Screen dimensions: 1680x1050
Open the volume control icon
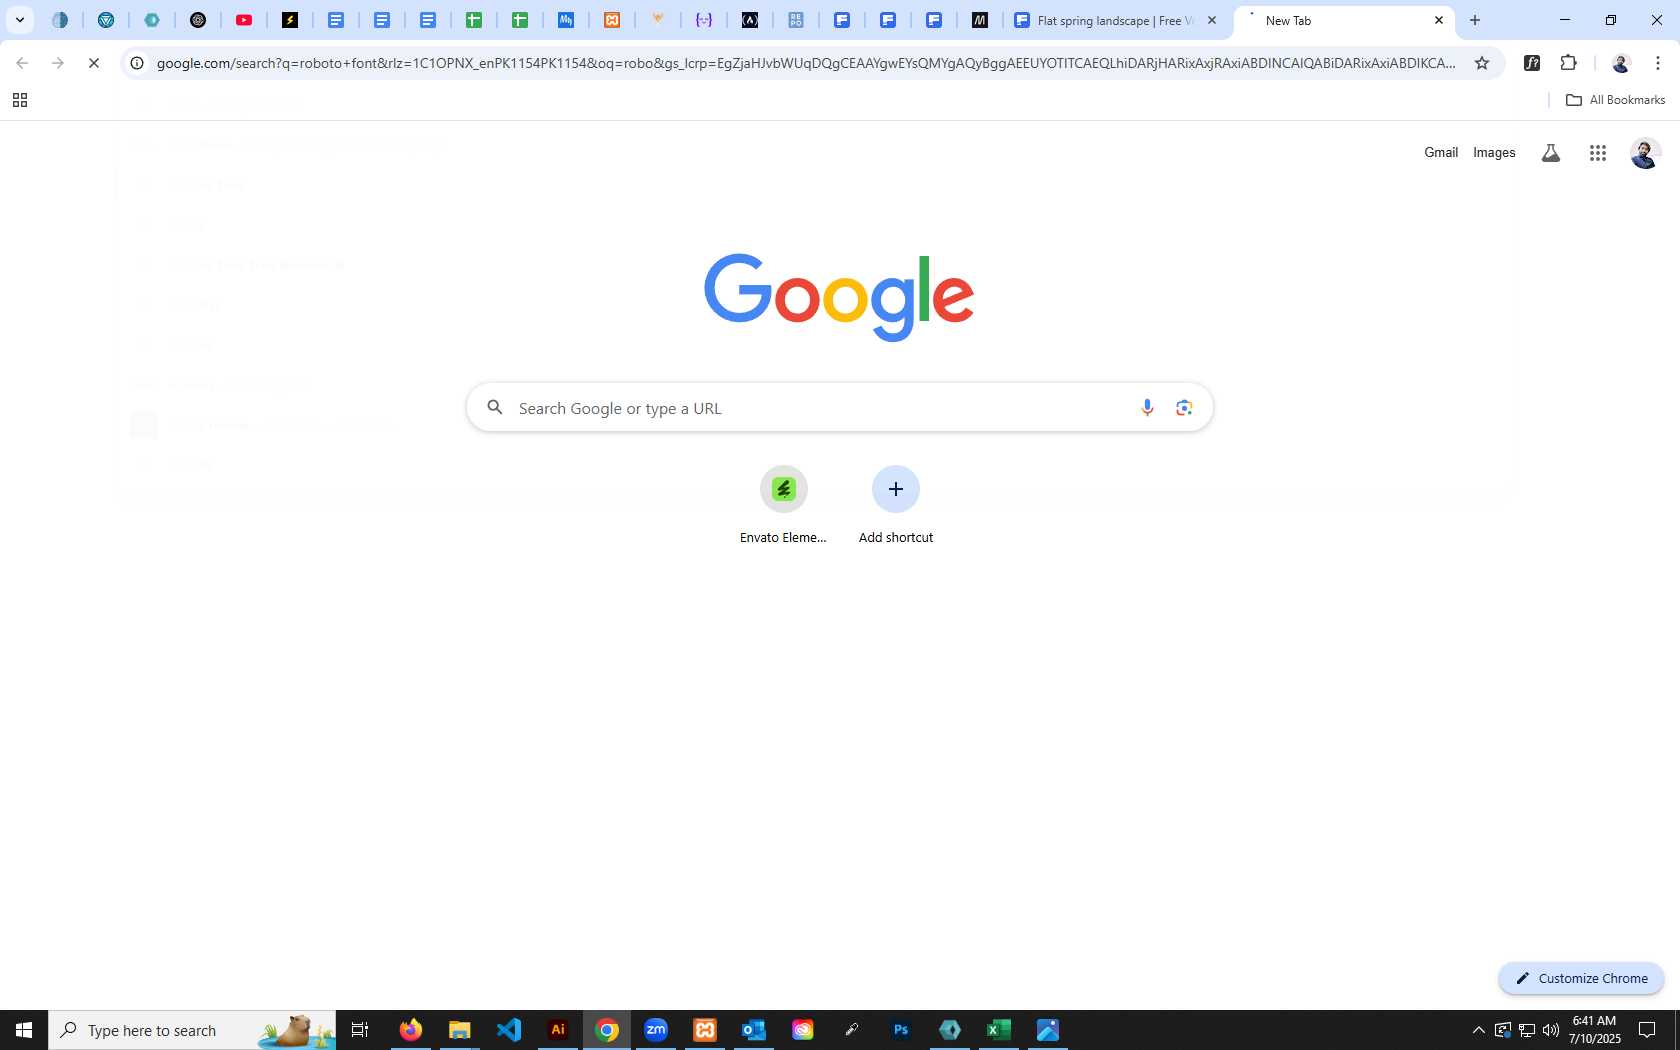click(1551, 1030)
